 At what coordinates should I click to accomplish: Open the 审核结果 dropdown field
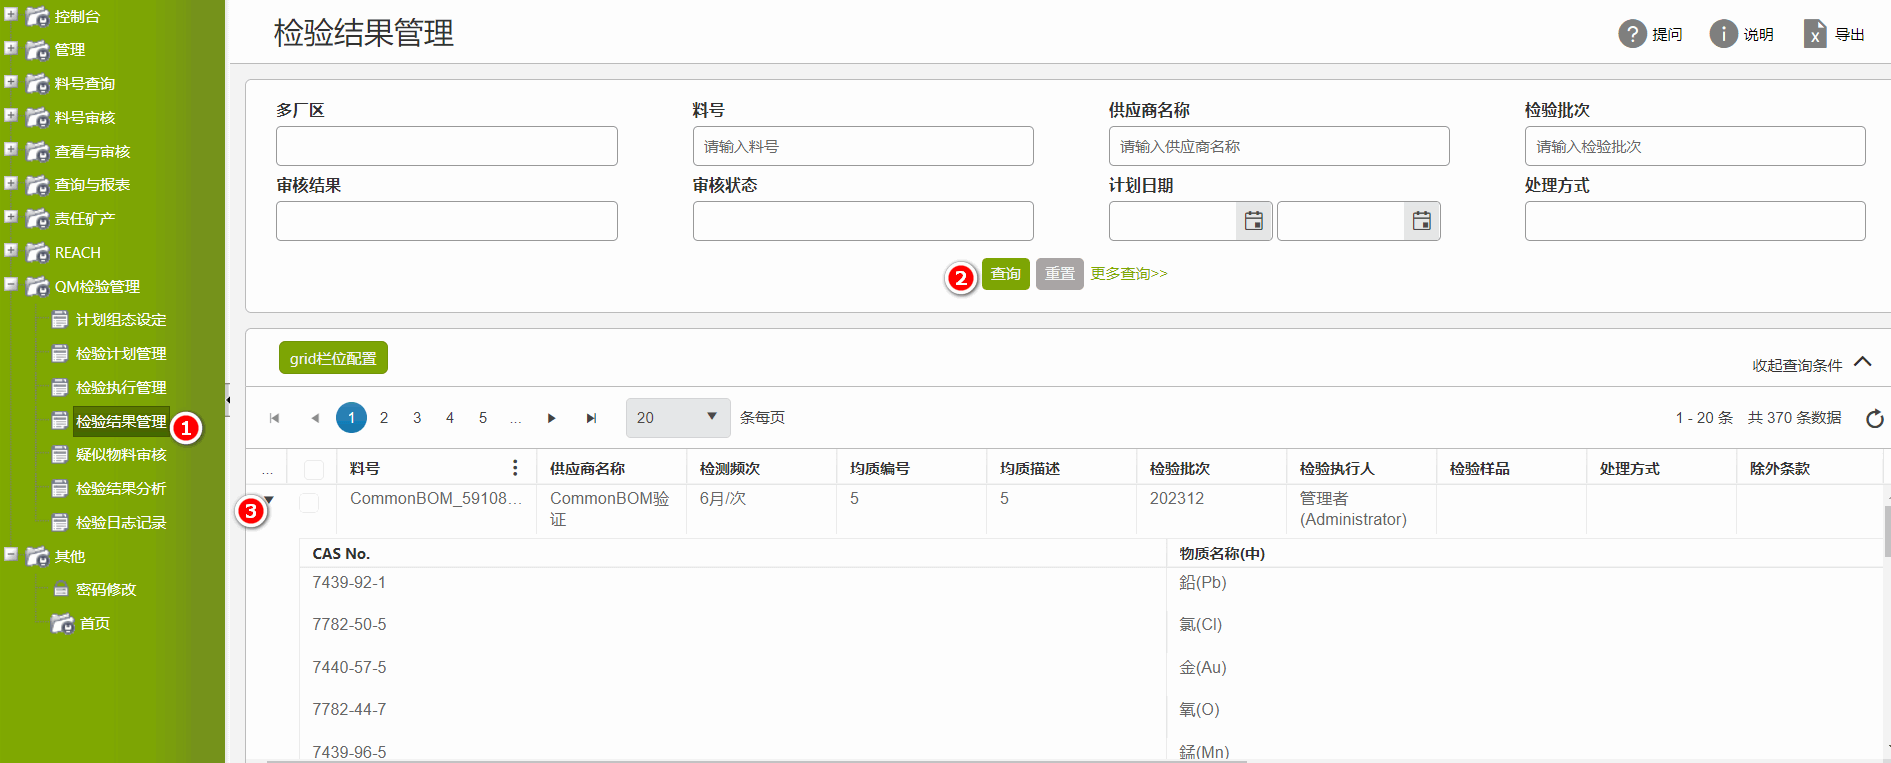tap(447, 221)
